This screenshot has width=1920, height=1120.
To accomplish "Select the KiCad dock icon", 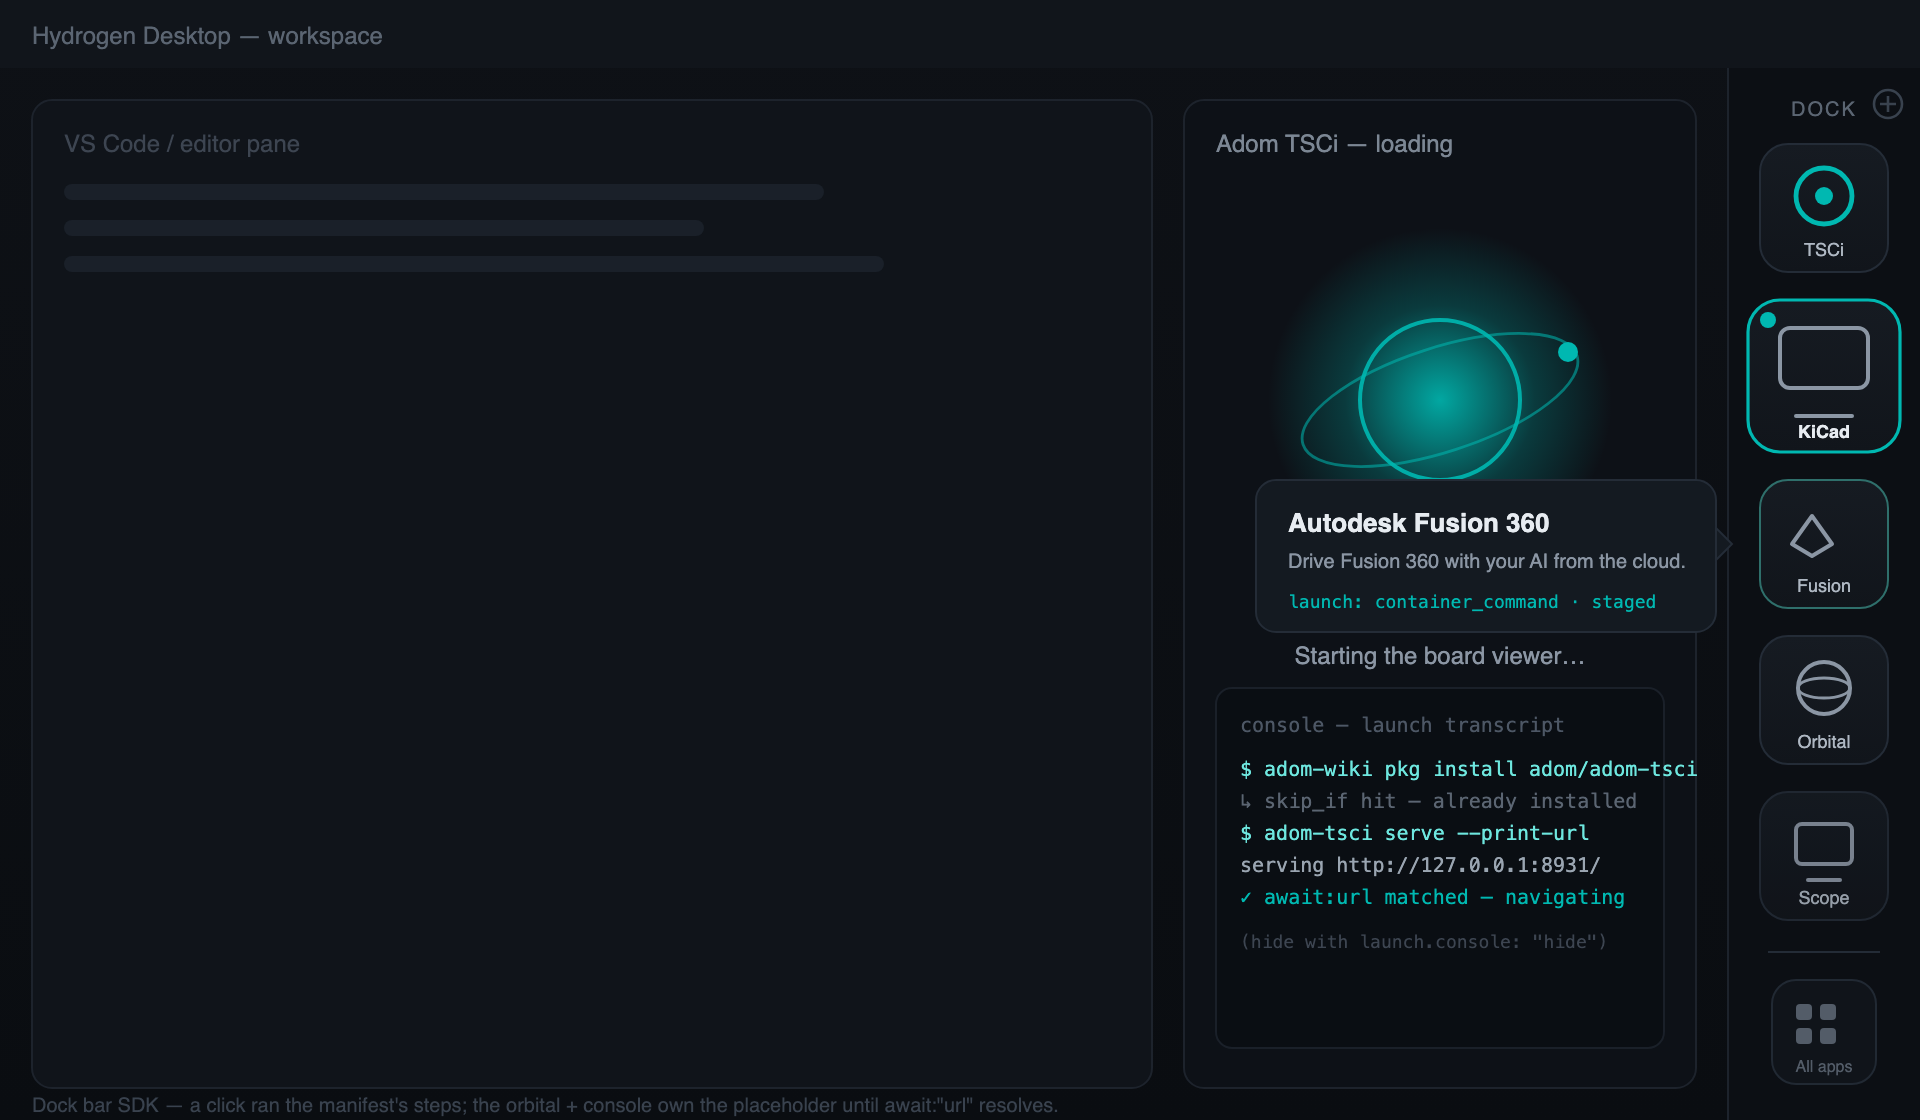I will click(x=1823, y=376).
